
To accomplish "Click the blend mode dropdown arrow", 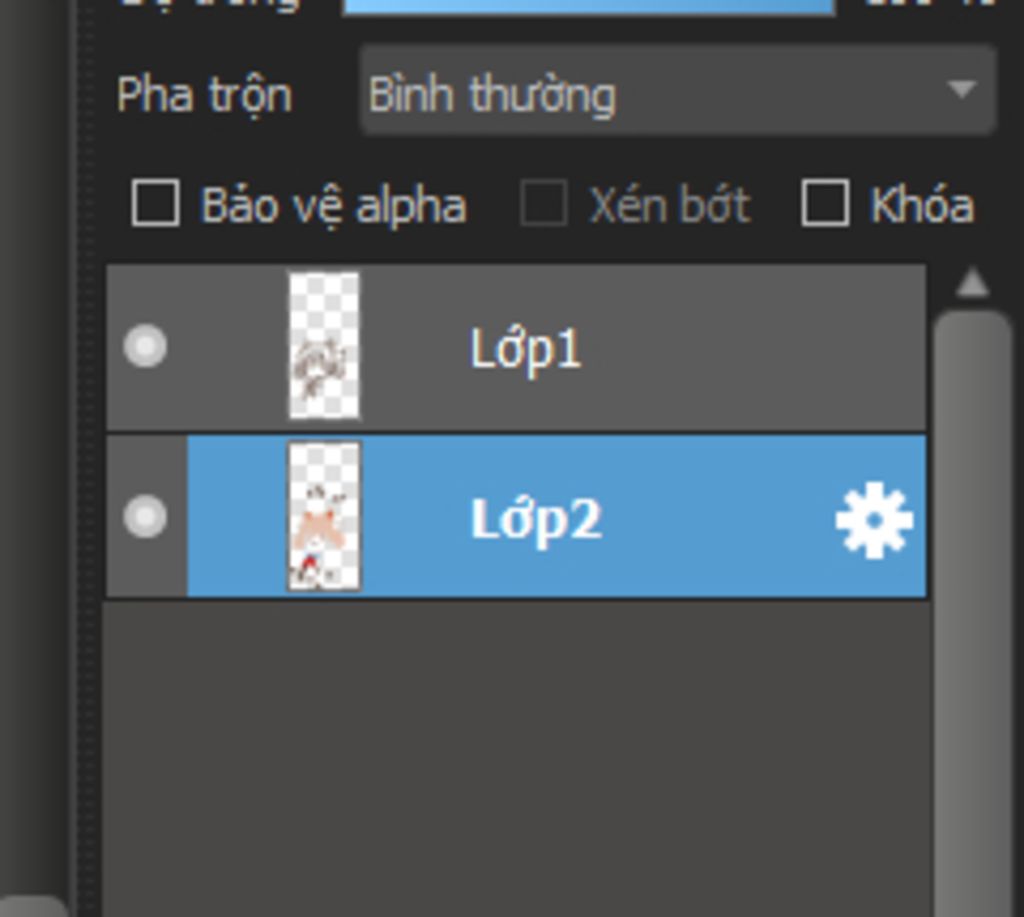I will point(961,89).
